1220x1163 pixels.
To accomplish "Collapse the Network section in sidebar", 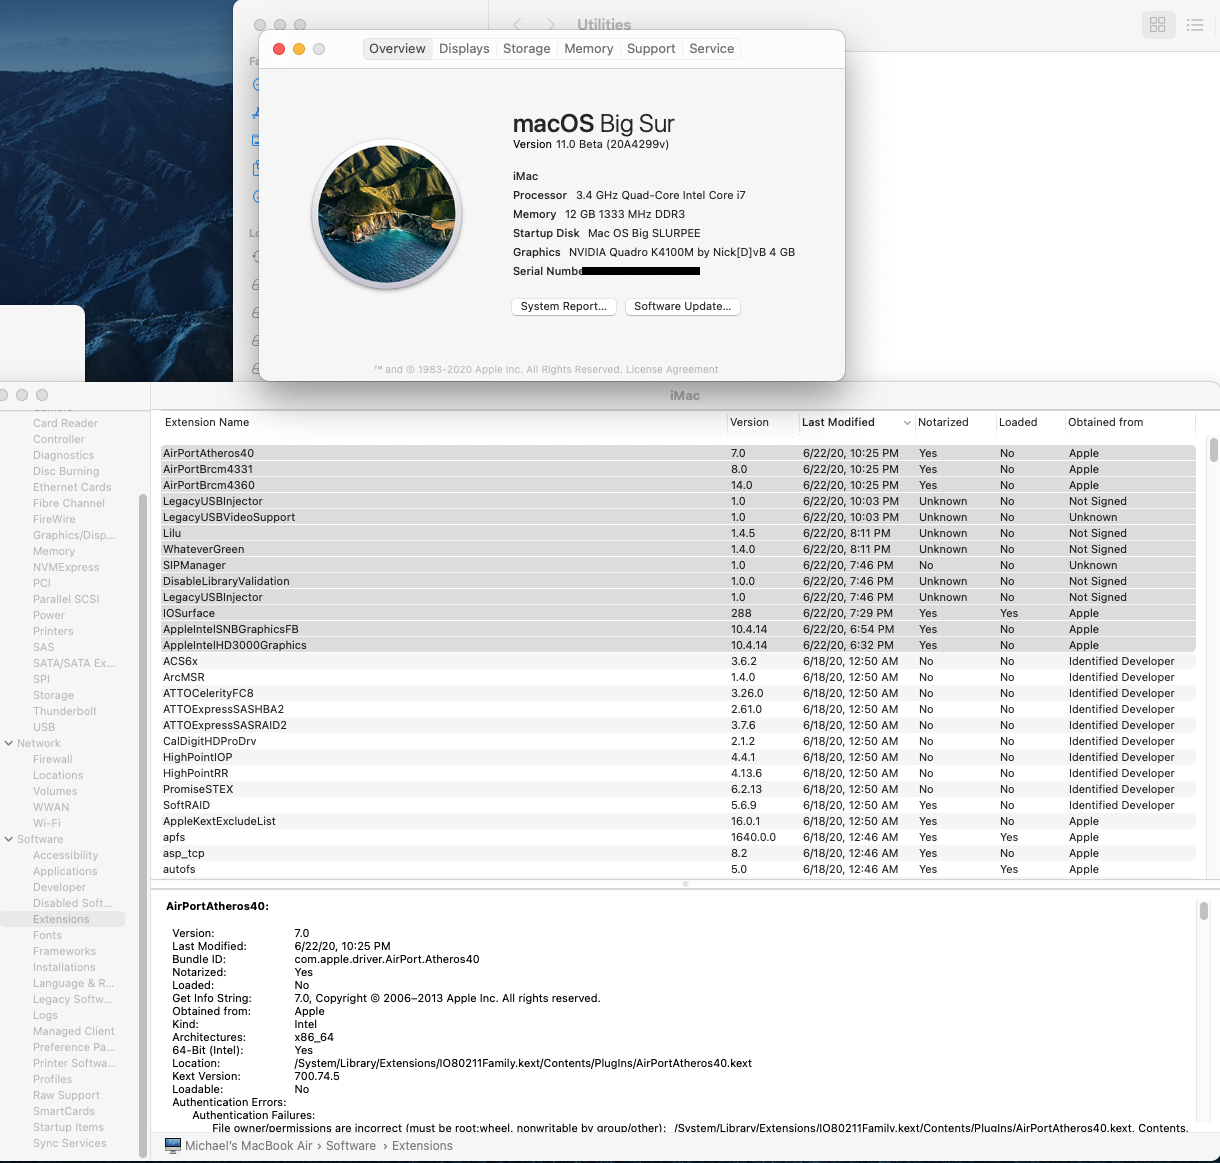I will [x=9, y=743].
